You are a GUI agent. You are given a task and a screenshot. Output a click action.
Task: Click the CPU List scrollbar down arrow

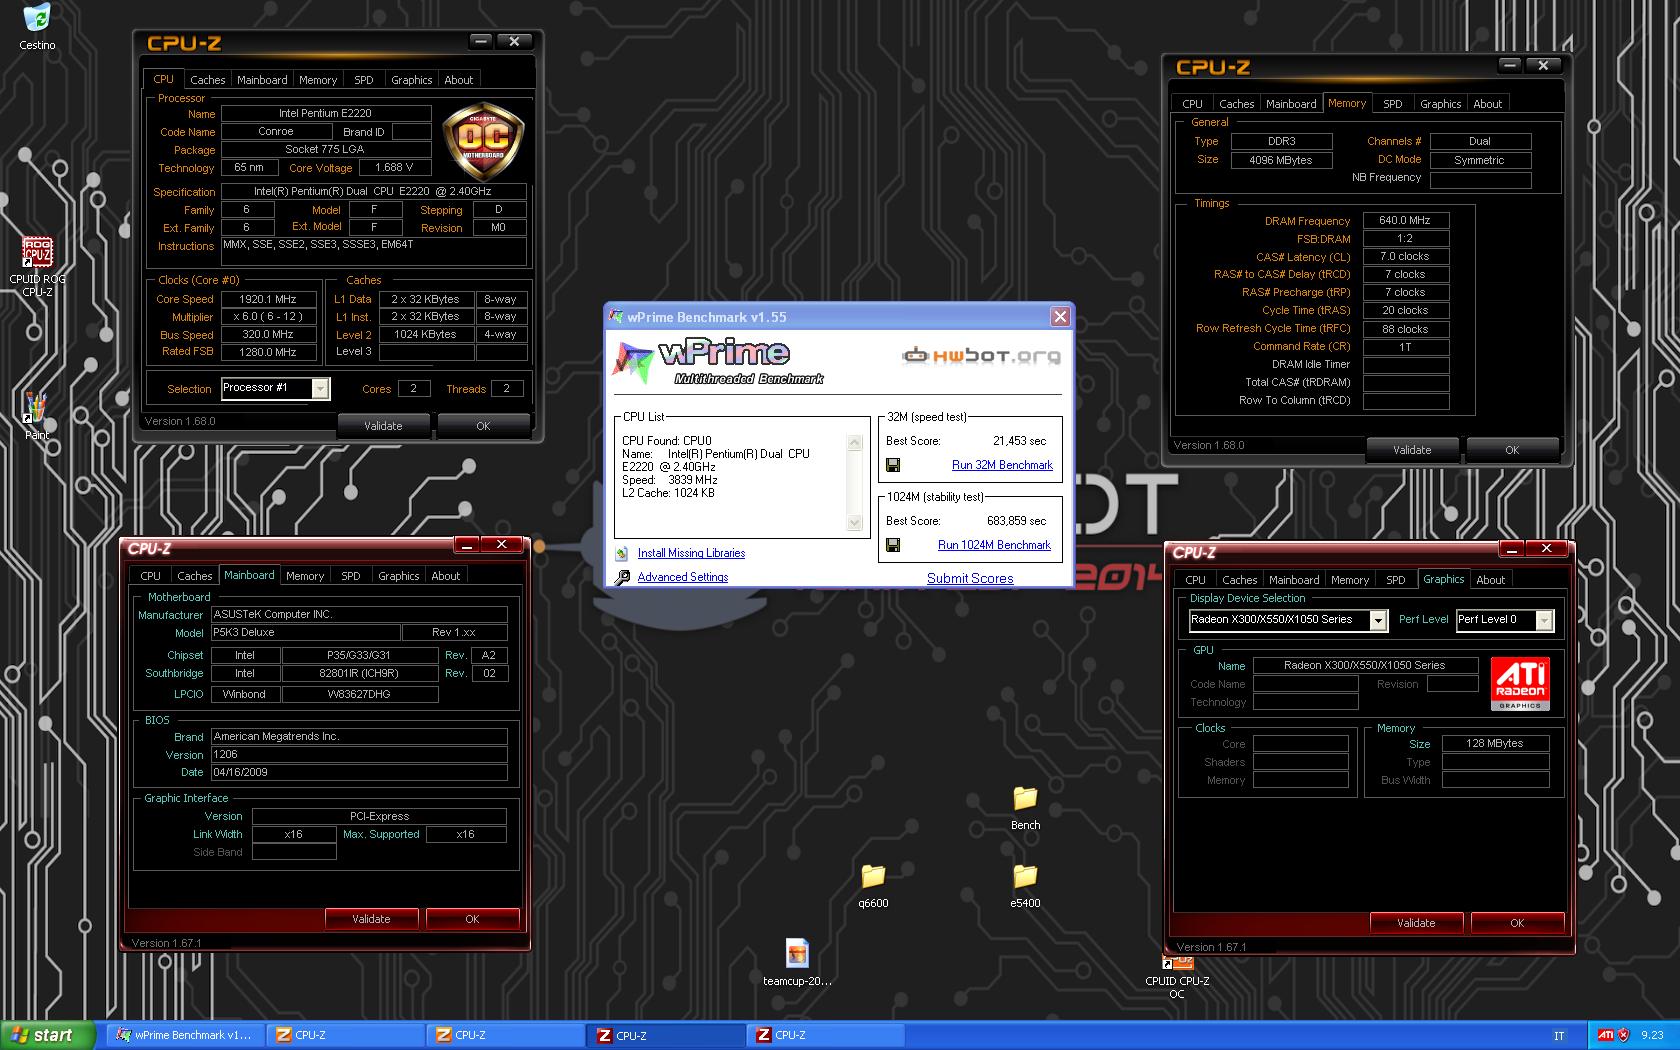point(854,523)
